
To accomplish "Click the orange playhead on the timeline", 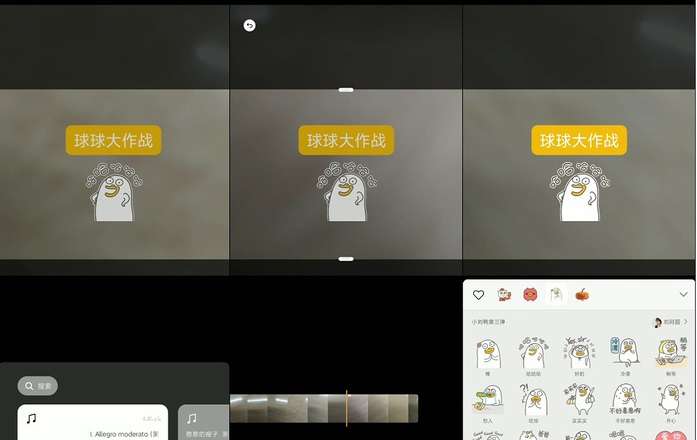I will pyautogui.click(x=346, y=408).
